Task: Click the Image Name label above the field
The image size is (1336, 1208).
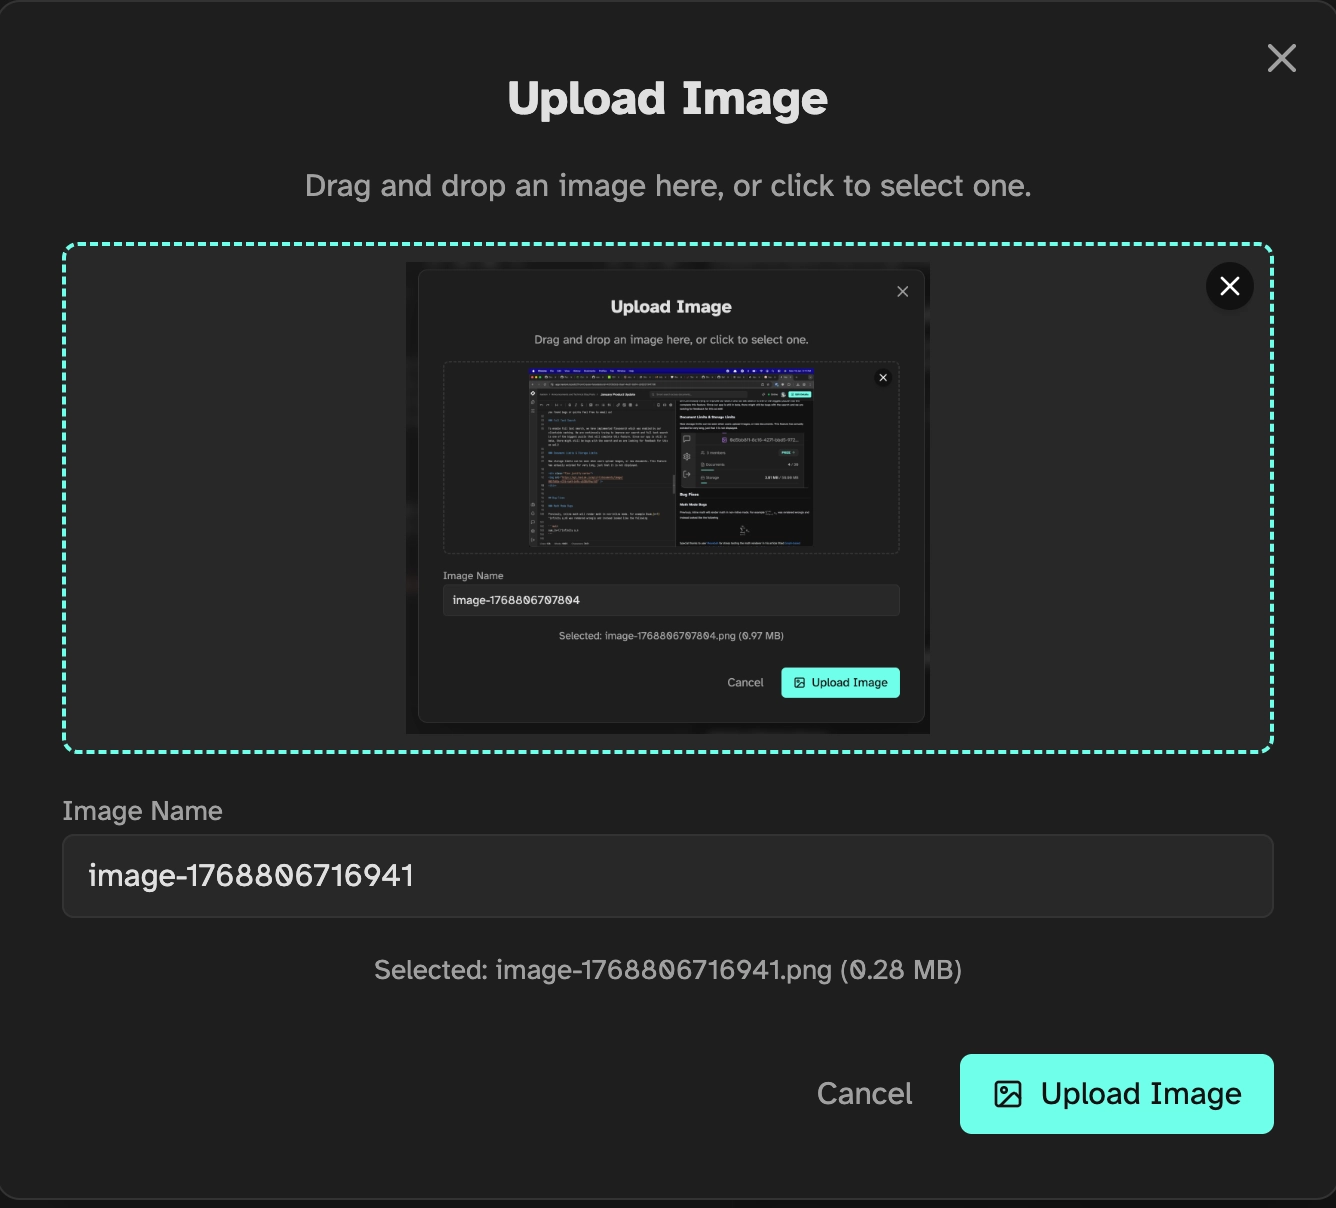Action: click(142, 811)
